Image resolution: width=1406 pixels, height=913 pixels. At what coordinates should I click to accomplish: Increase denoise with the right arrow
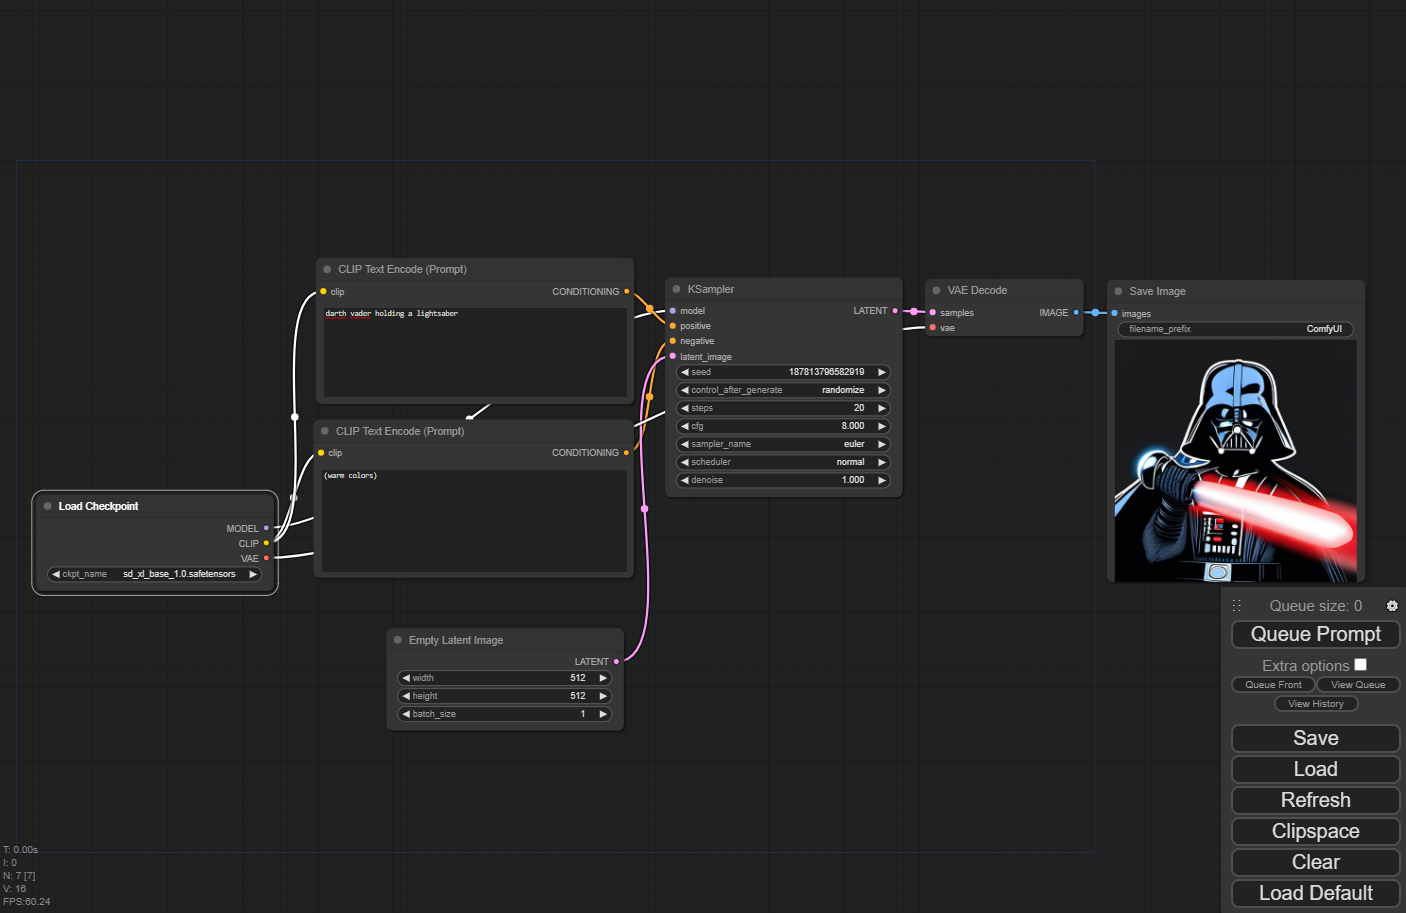point(882,480)
